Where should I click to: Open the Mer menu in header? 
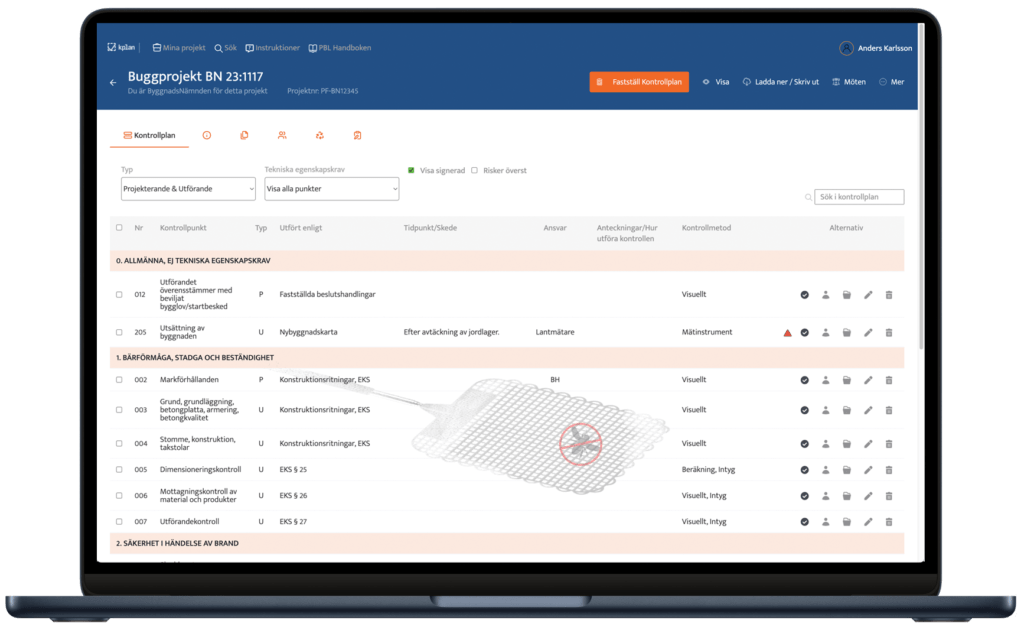pyautogui.click(x=891, y=82)
